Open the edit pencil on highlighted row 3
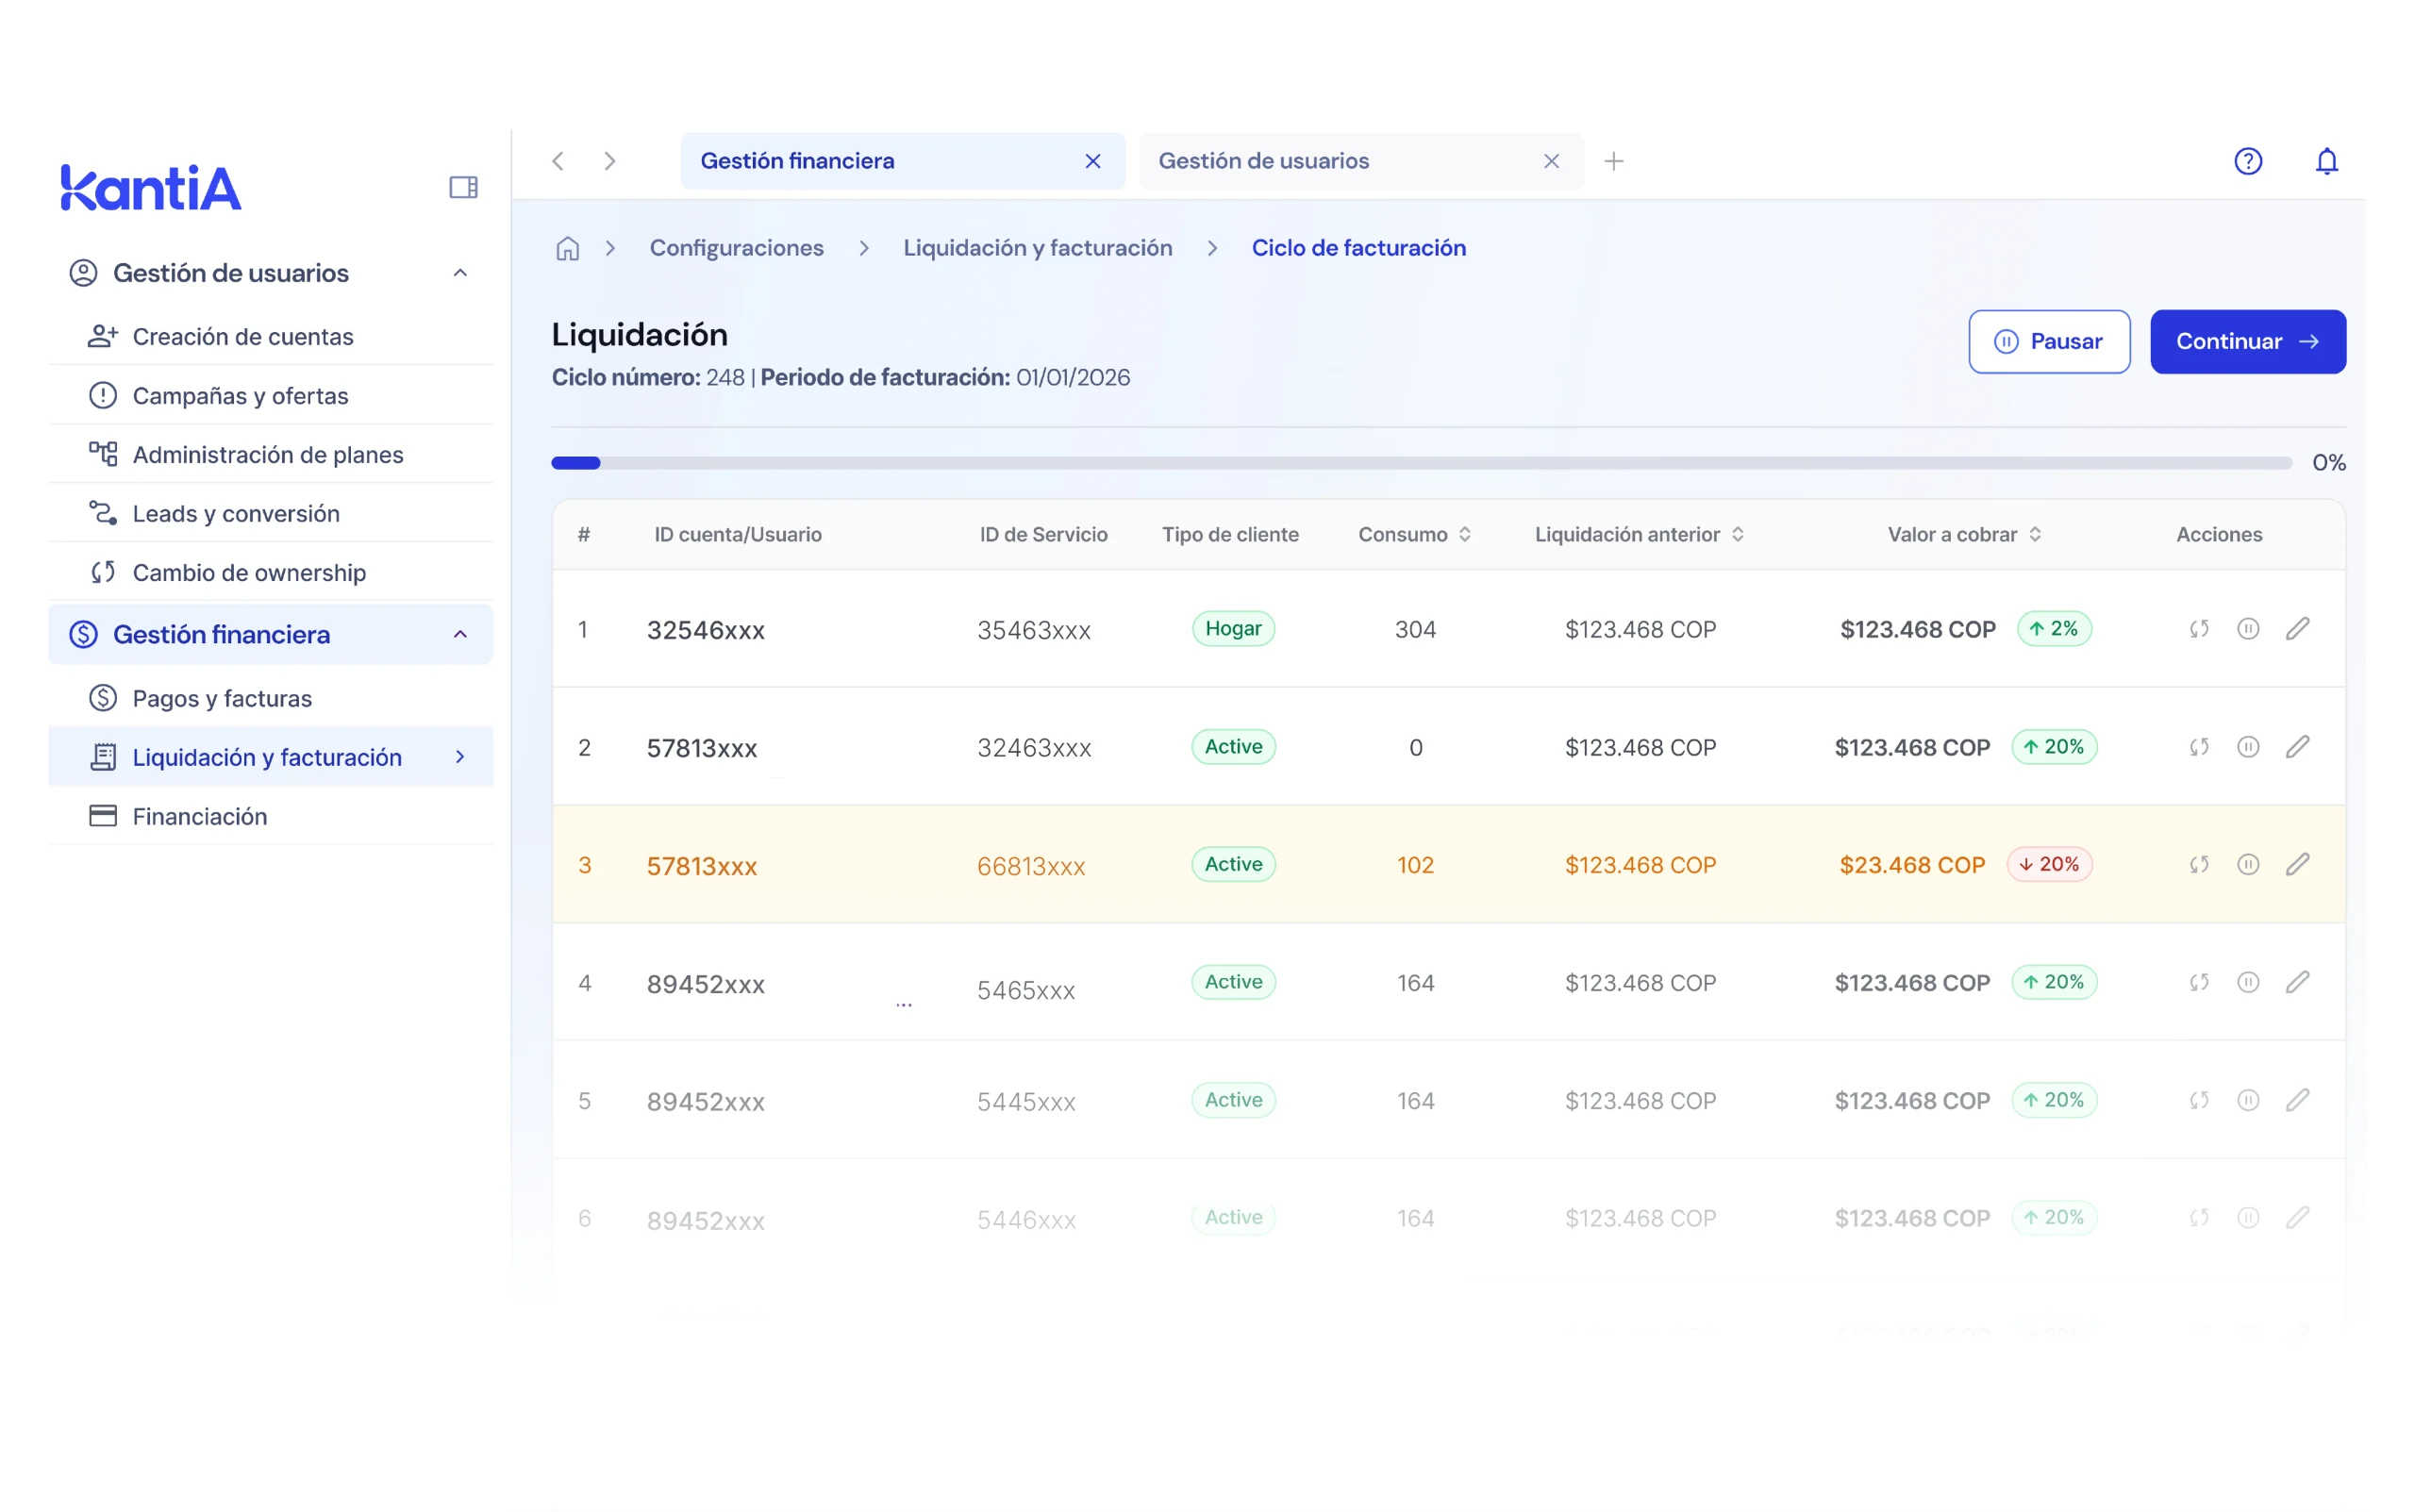Screen dimensions: 2415x1512 2299,863
